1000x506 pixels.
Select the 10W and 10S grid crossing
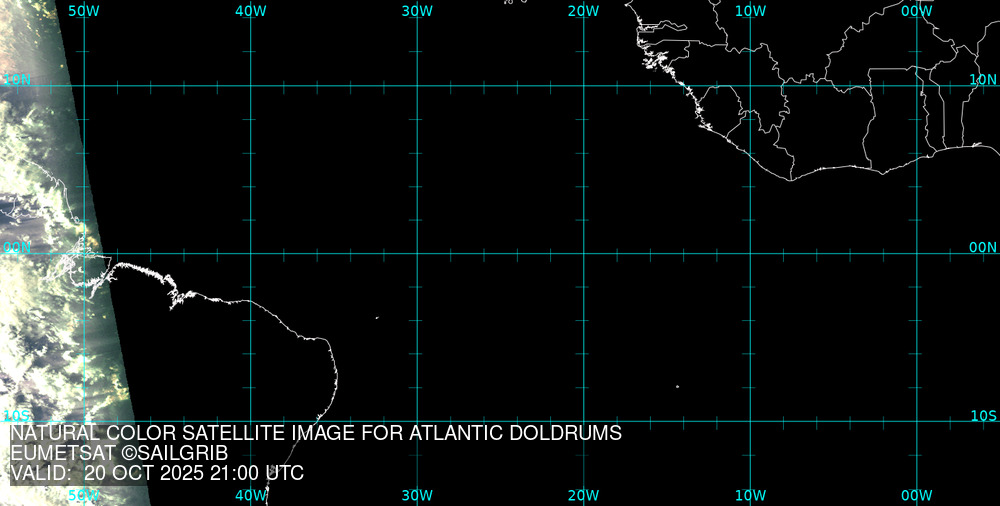pyautogui.click(x=751, y=421)
